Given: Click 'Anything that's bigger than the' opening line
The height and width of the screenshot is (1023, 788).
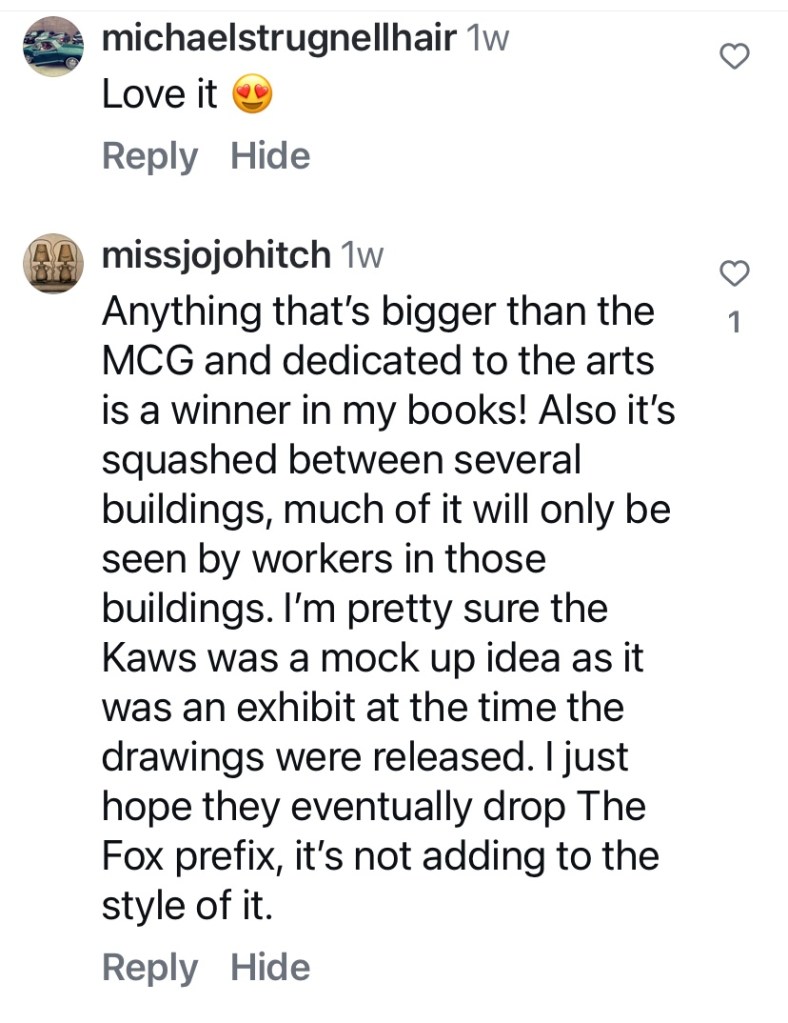Looking at the screenshot, I should 378,312.
